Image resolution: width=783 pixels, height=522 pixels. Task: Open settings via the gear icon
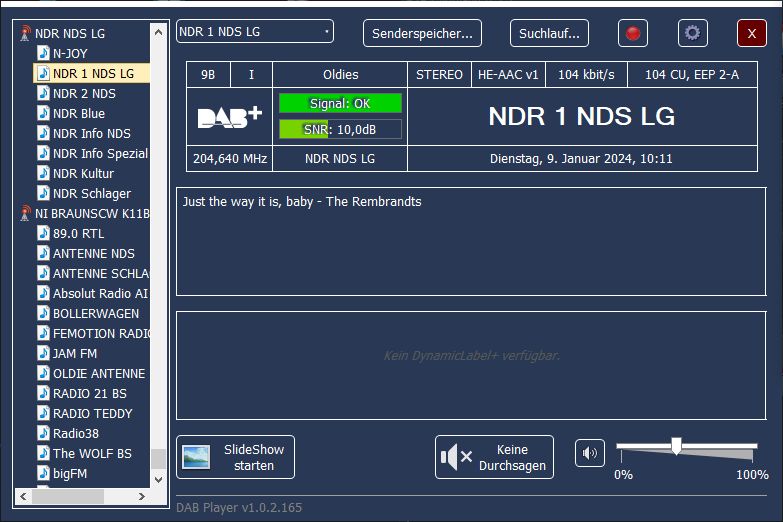692,33
